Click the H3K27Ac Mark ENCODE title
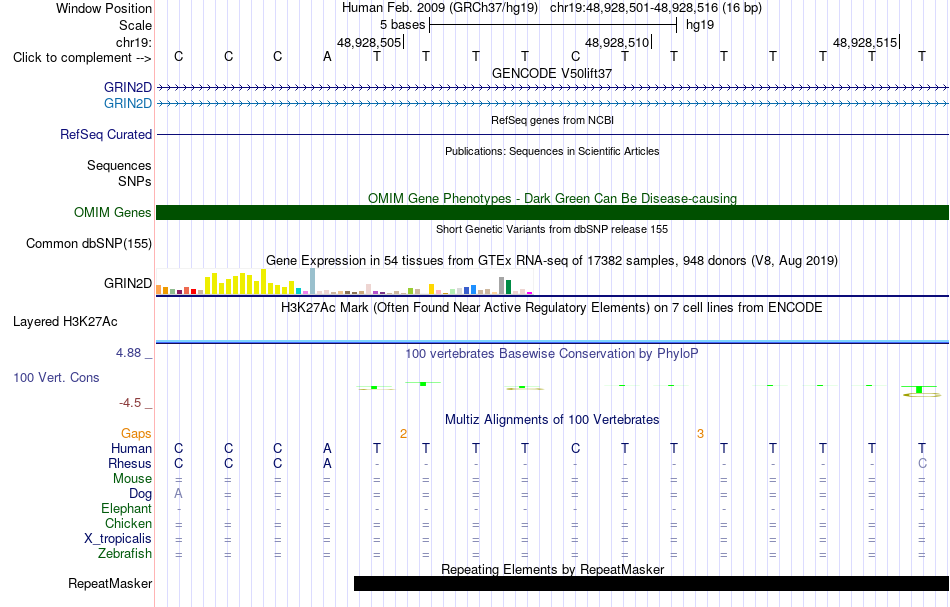The height and width of the screenshot is (607, 950). click(552, 307)
